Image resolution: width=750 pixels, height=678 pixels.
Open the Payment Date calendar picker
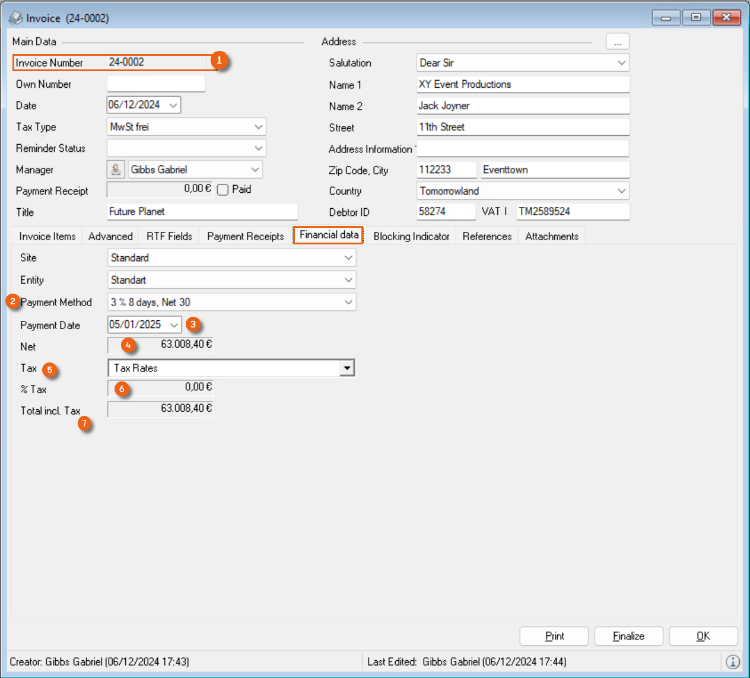click(175, 324)
